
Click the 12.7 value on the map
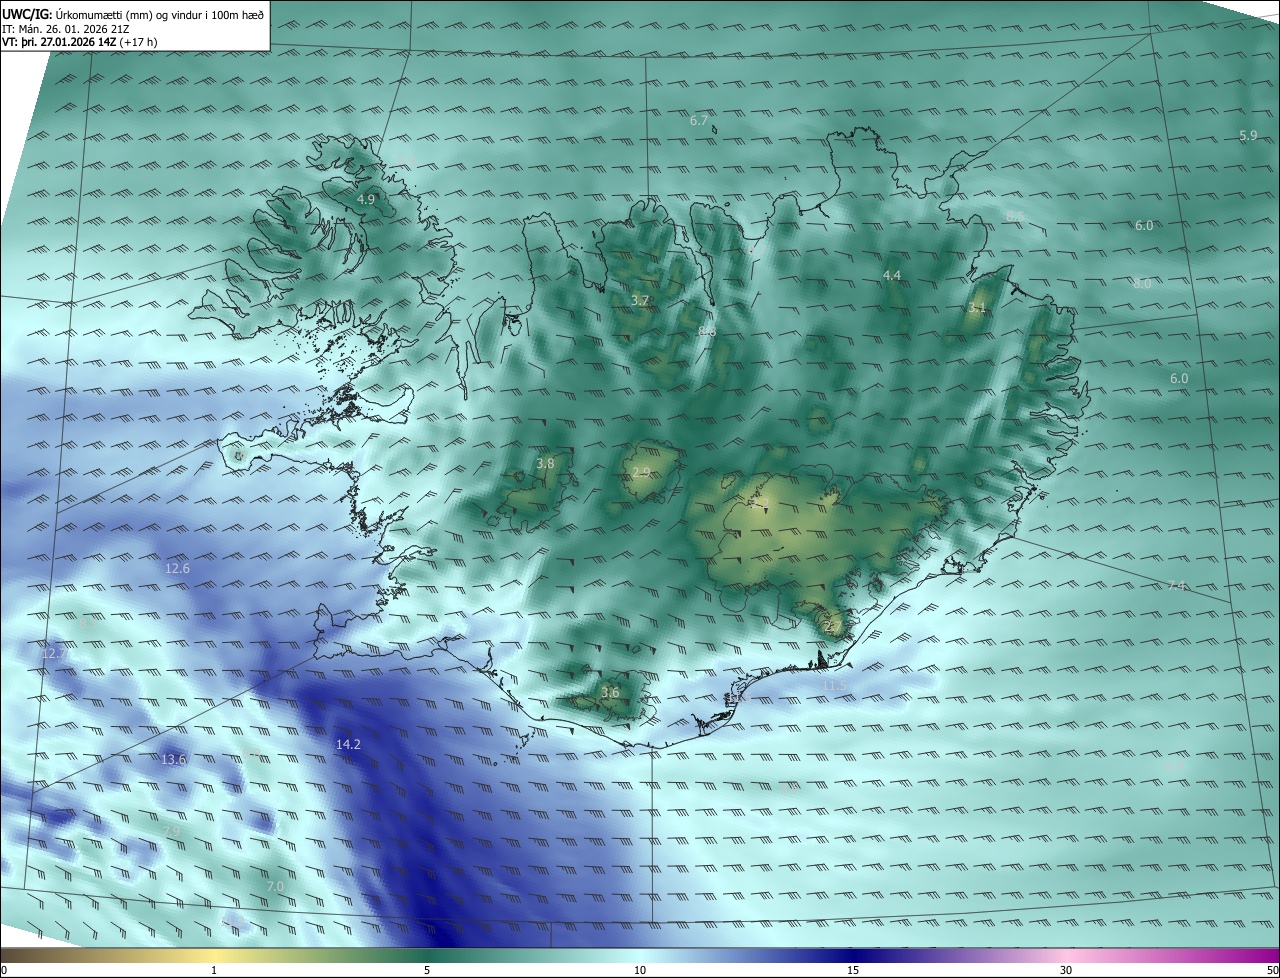(x=53, y=653)
